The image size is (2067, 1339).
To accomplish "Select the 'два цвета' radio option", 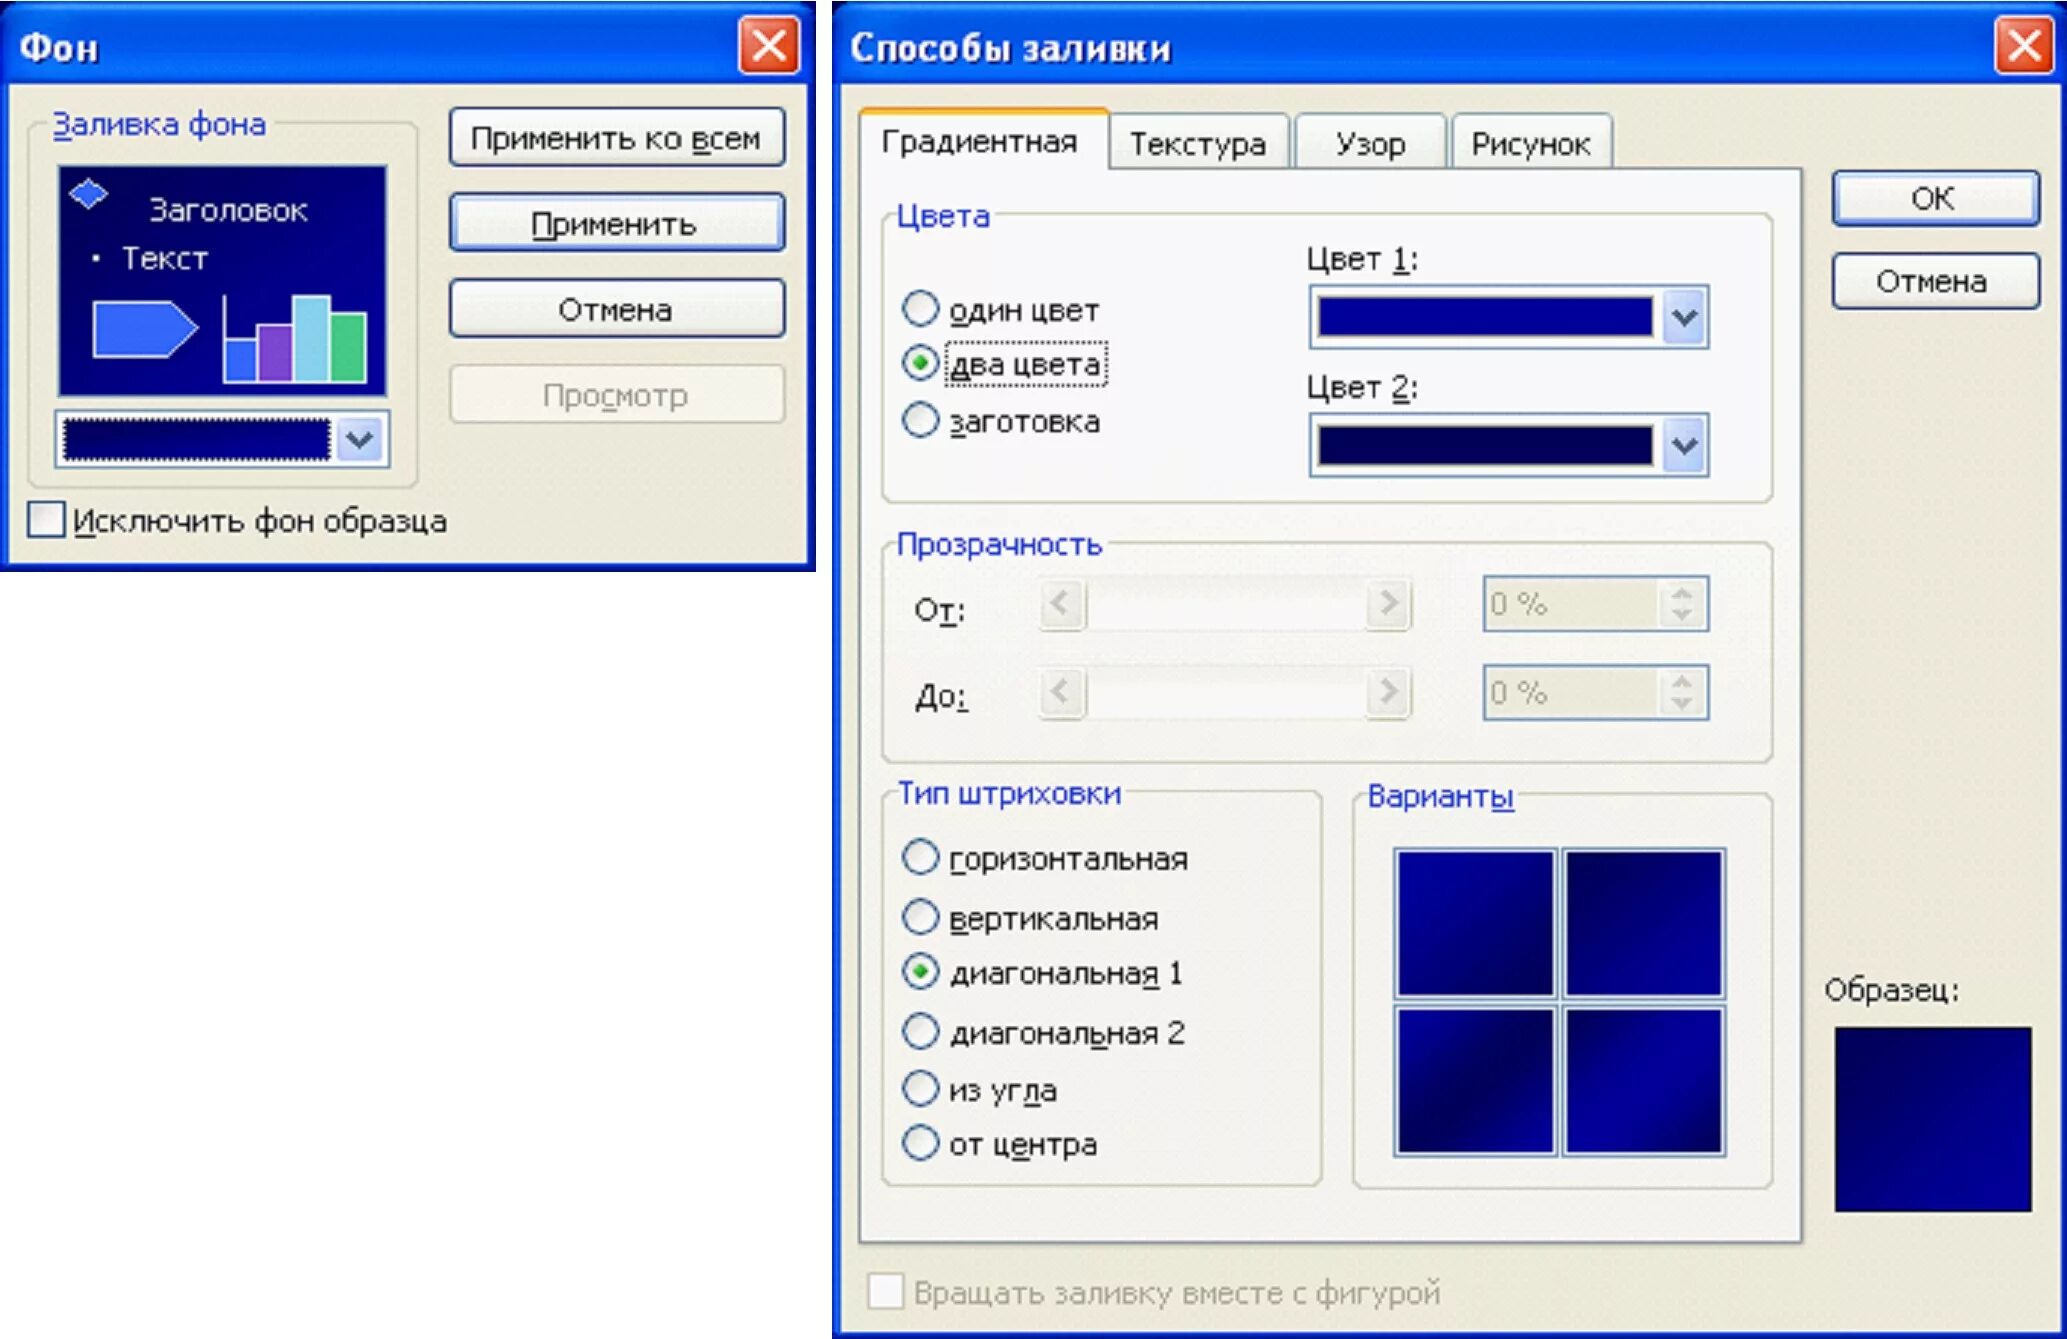I will (x=920, y=363).
